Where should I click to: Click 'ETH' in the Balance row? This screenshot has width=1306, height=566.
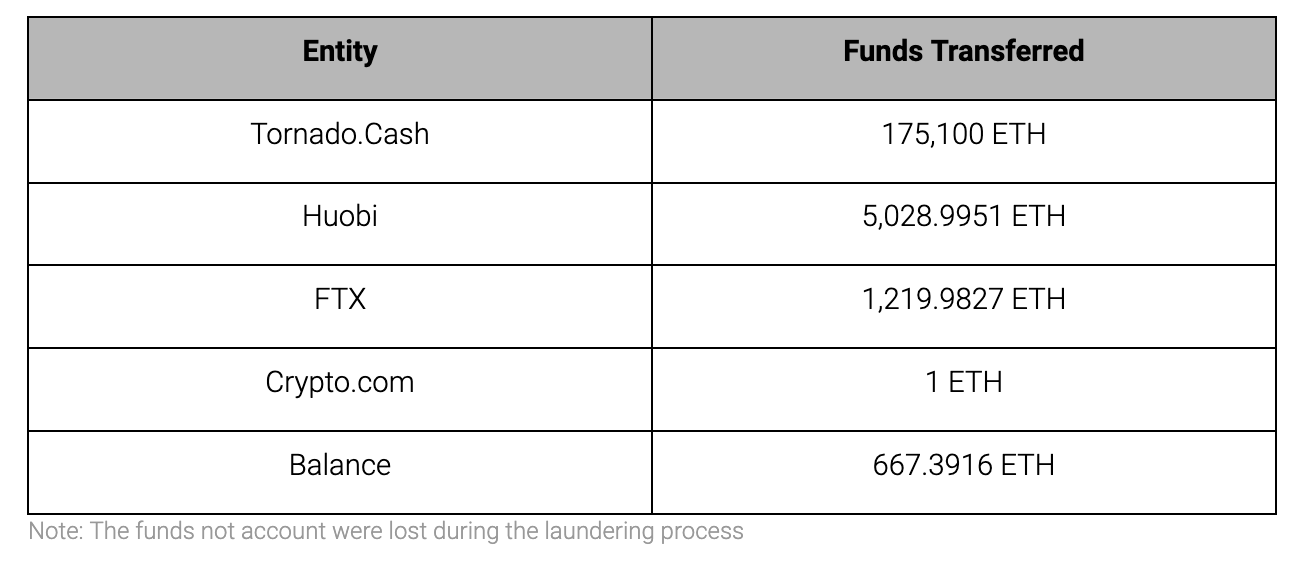[1029, 465]
